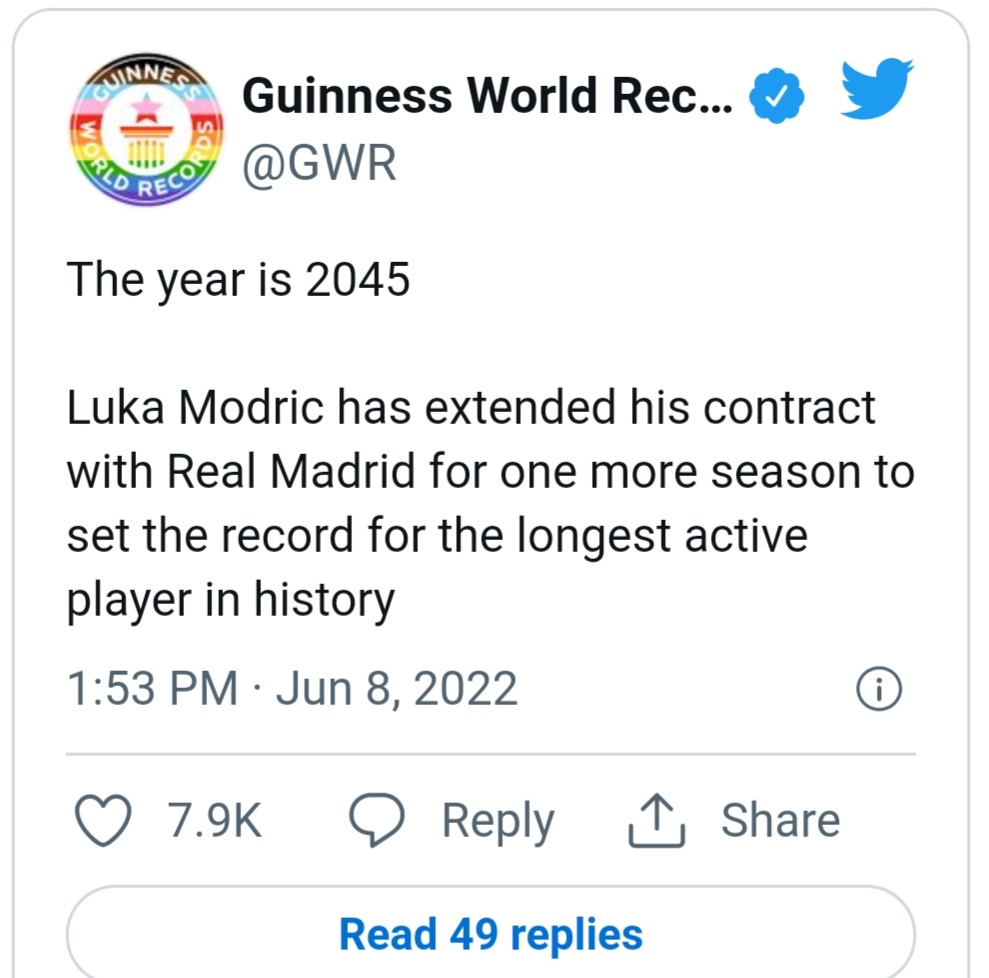989x978 pixels.
Task: Click the 7.9K likes count
Action: point(214,820)
